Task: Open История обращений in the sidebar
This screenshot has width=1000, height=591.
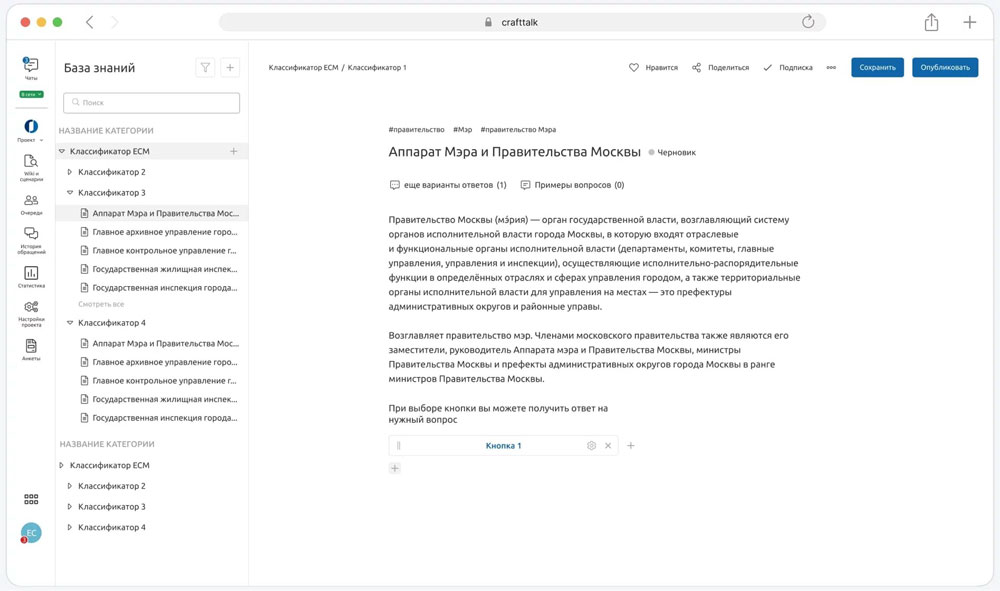Action: tap(31, 240)
